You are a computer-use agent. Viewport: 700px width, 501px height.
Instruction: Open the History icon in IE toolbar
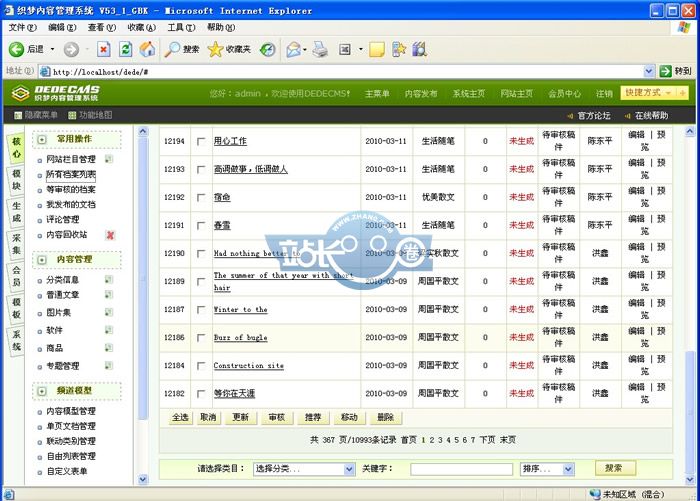tap(267, 49)
